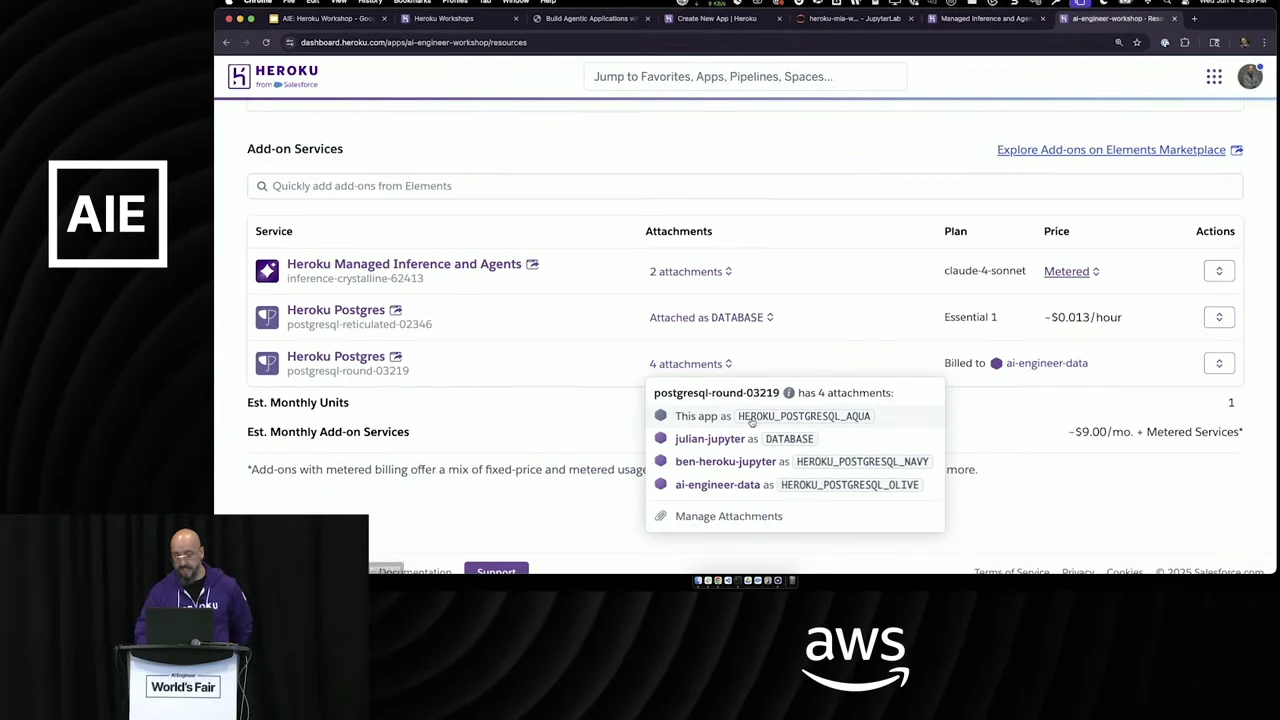The height and width of the screenshot is (720, 1280).
Task: Open ai-engineer-data link in attachments popup
Action: tap(717, 485)
